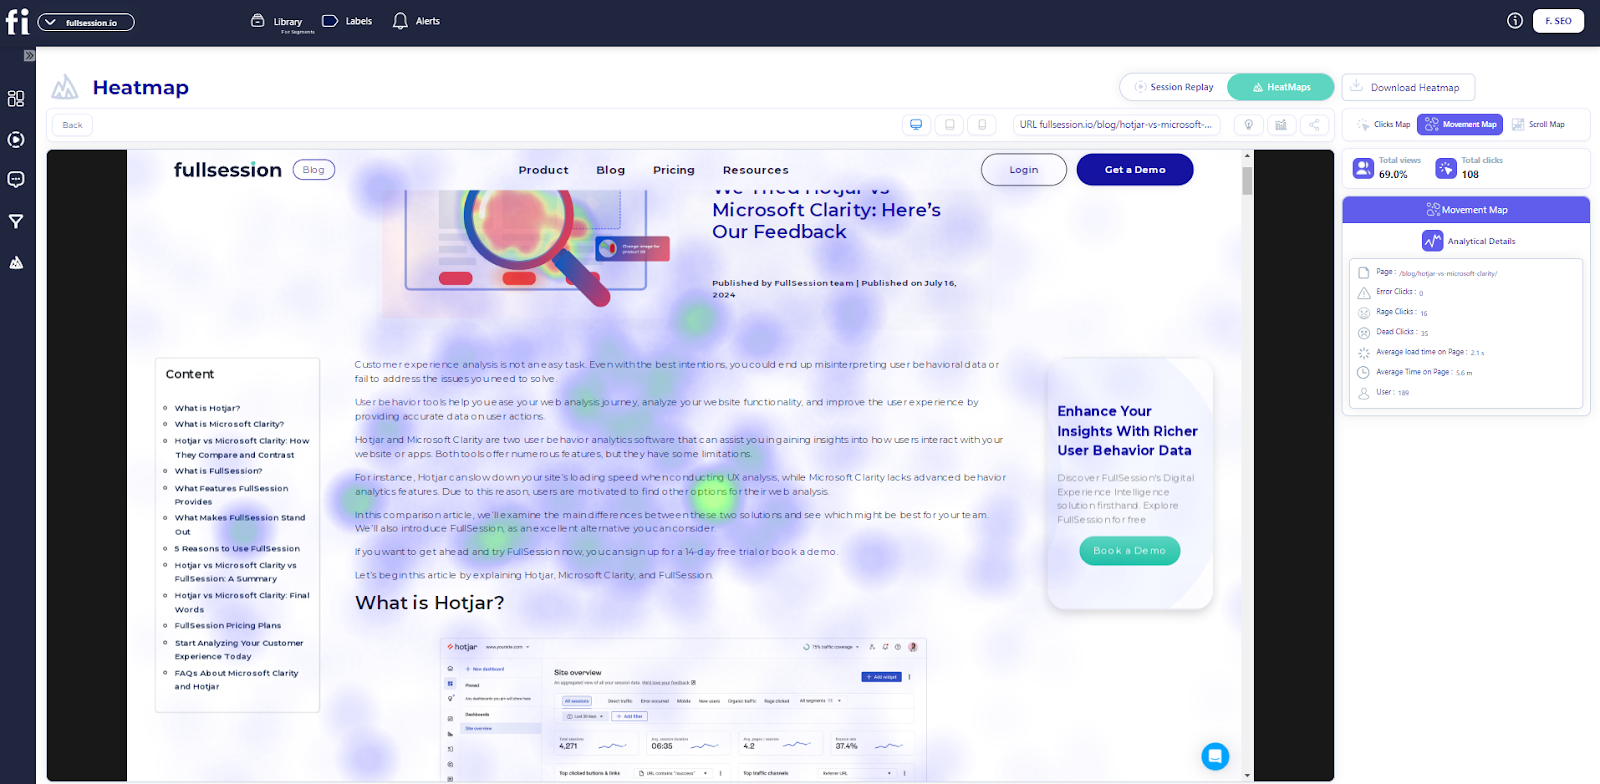Click the info circle icon
This screenshot has height=784, width=1600.
(1515, 21)
